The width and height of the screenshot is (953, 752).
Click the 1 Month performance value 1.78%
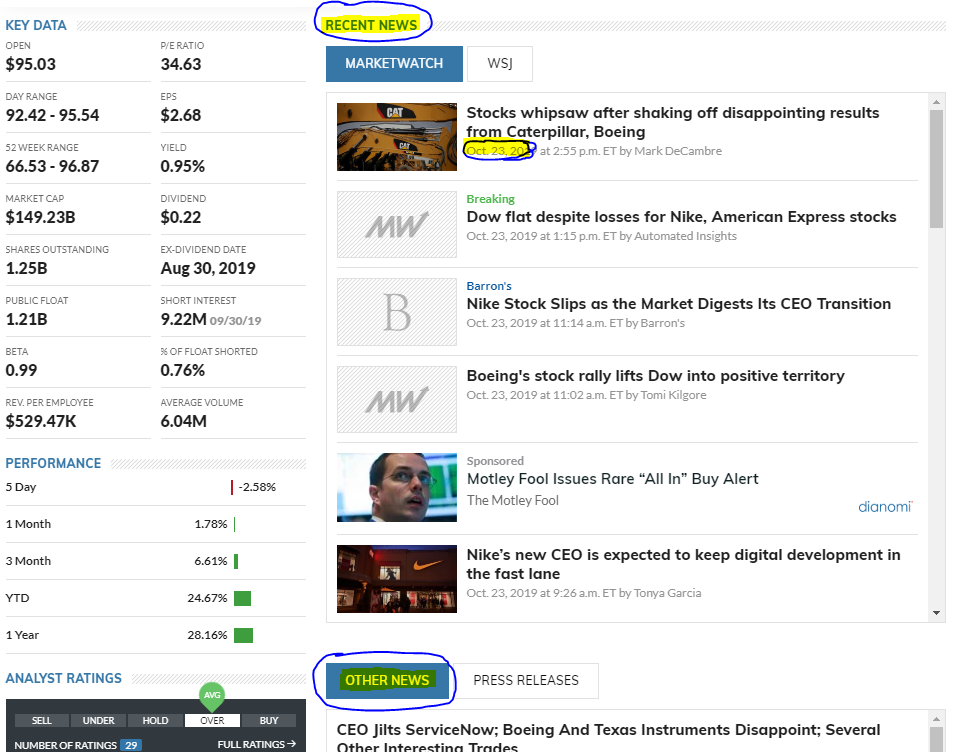(210, 524)
